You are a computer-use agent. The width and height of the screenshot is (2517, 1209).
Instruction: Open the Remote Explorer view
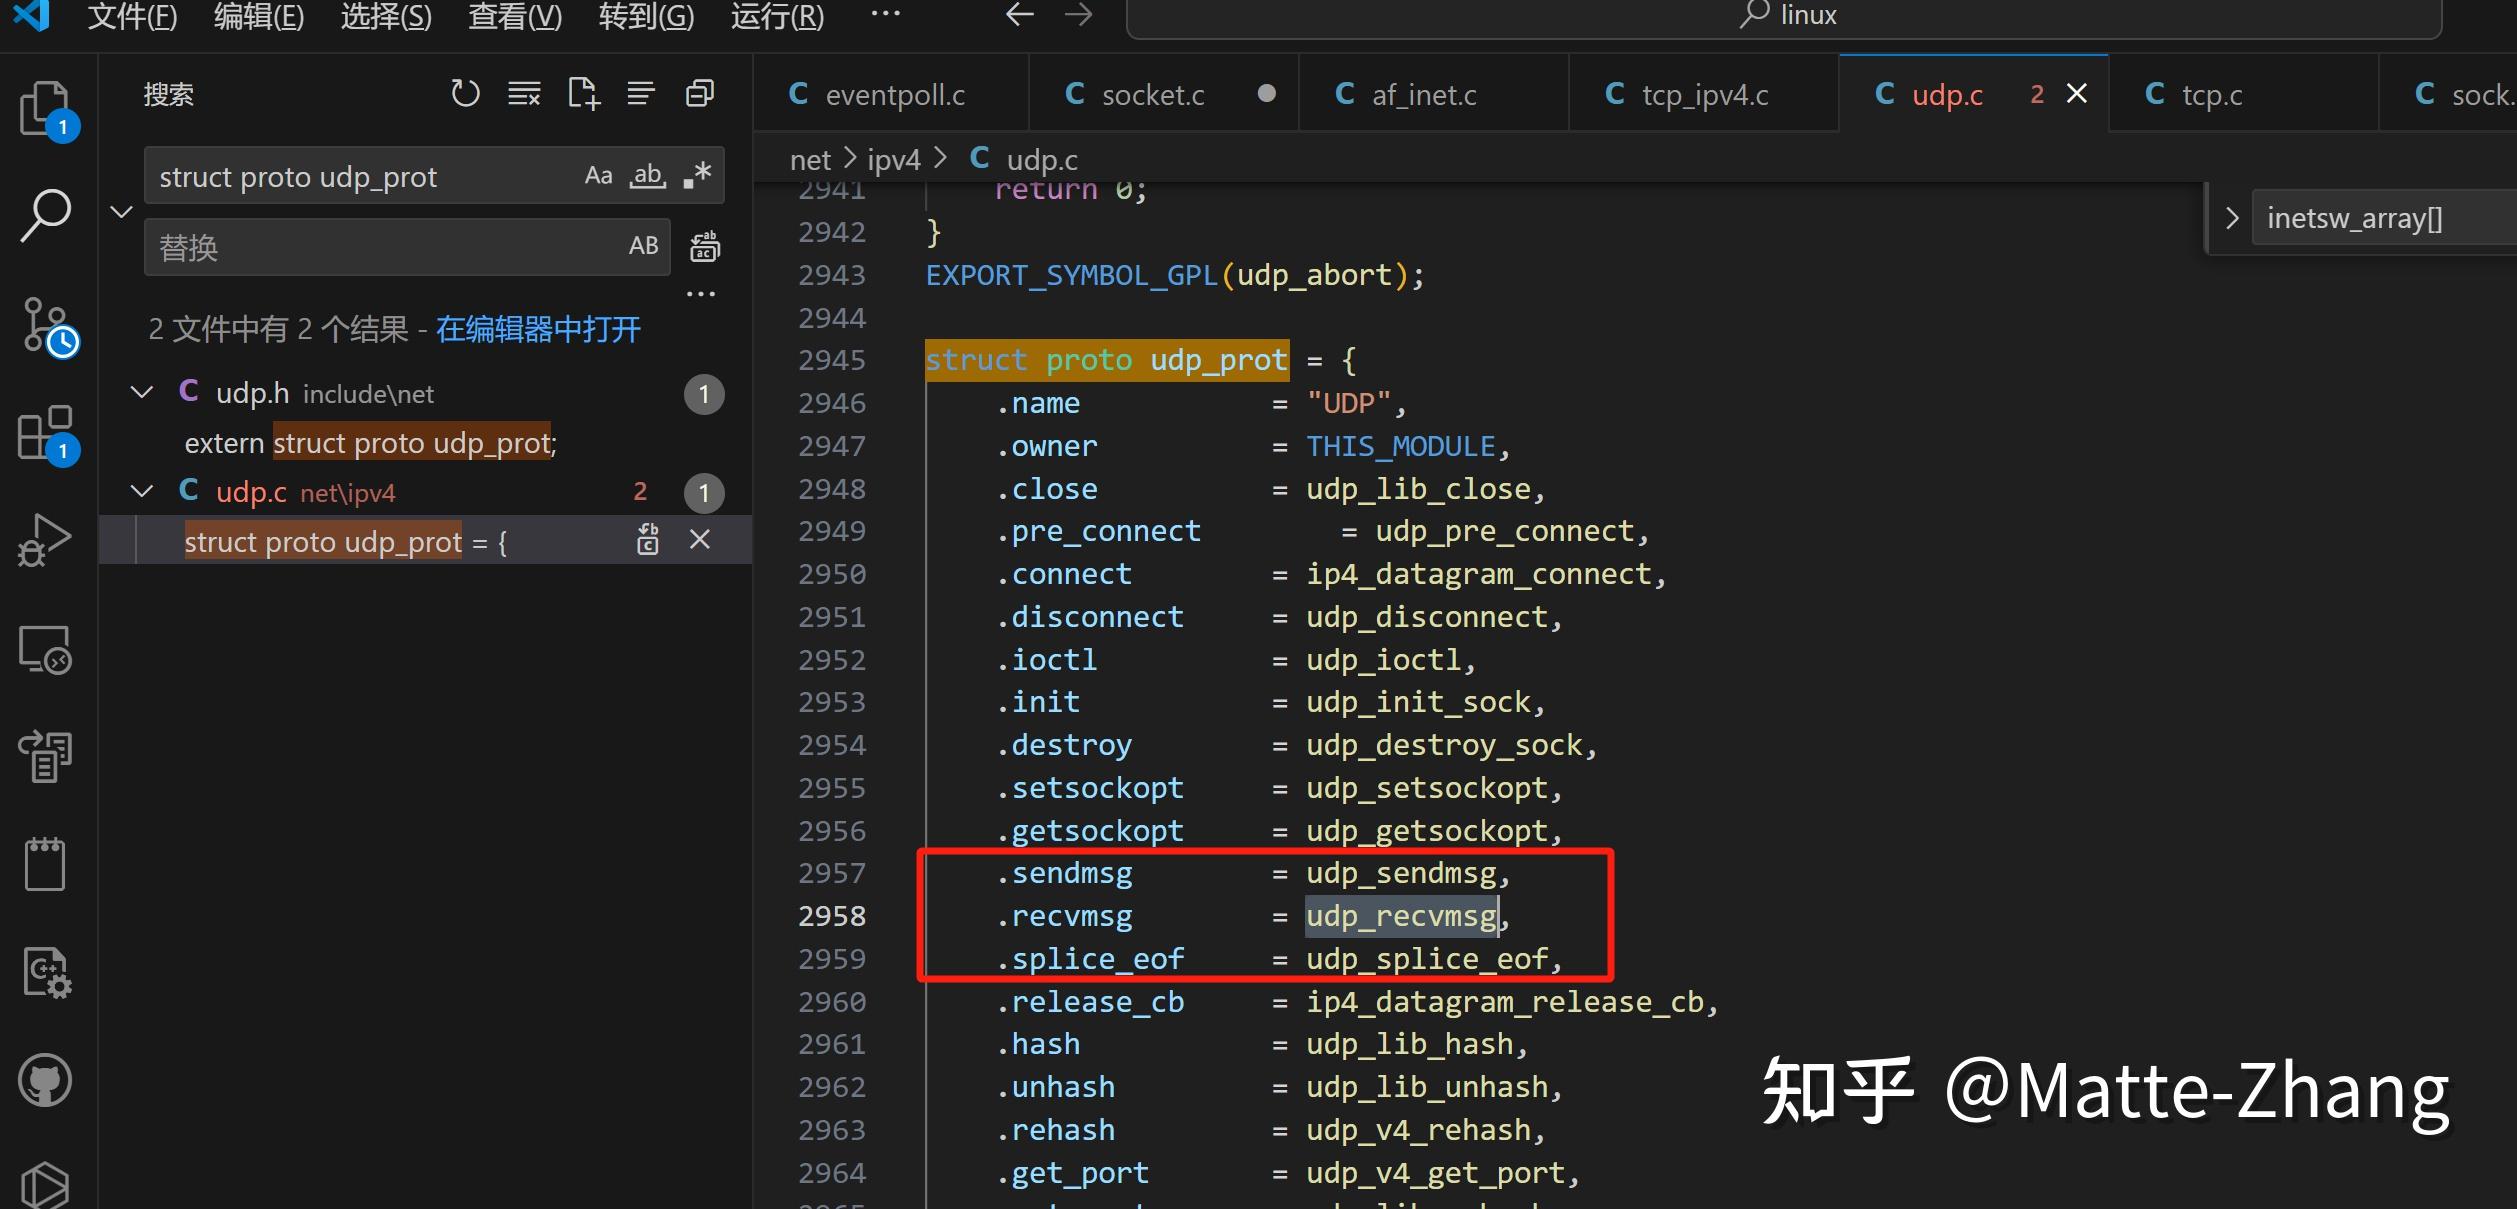[45, 650]
